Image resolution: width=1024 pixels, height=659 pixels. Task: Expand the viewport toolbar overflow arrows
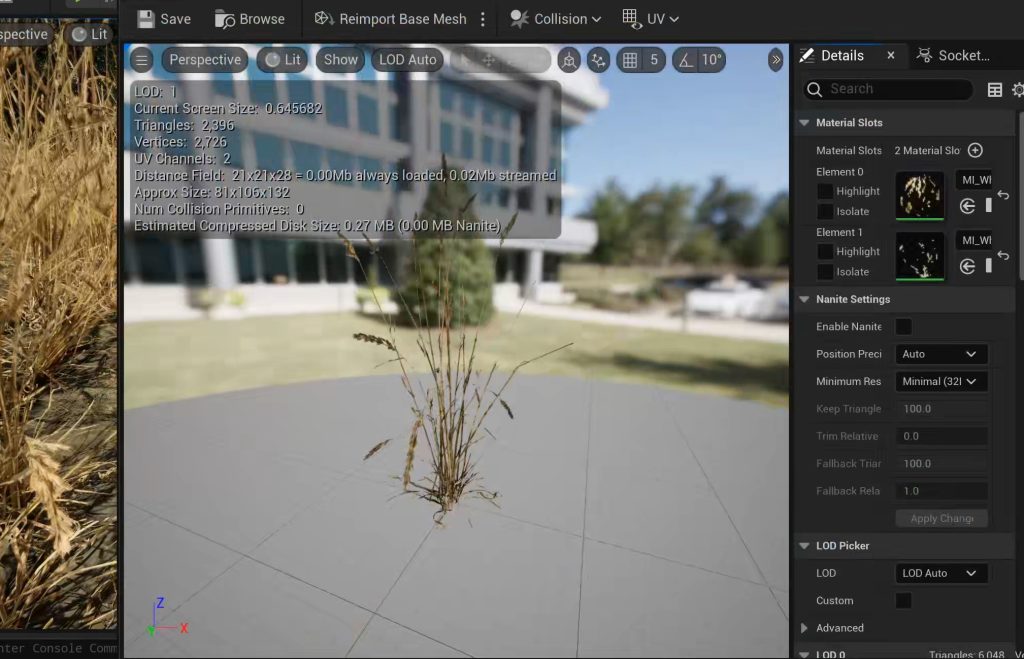pyautogui.click(x=776, y=60)
